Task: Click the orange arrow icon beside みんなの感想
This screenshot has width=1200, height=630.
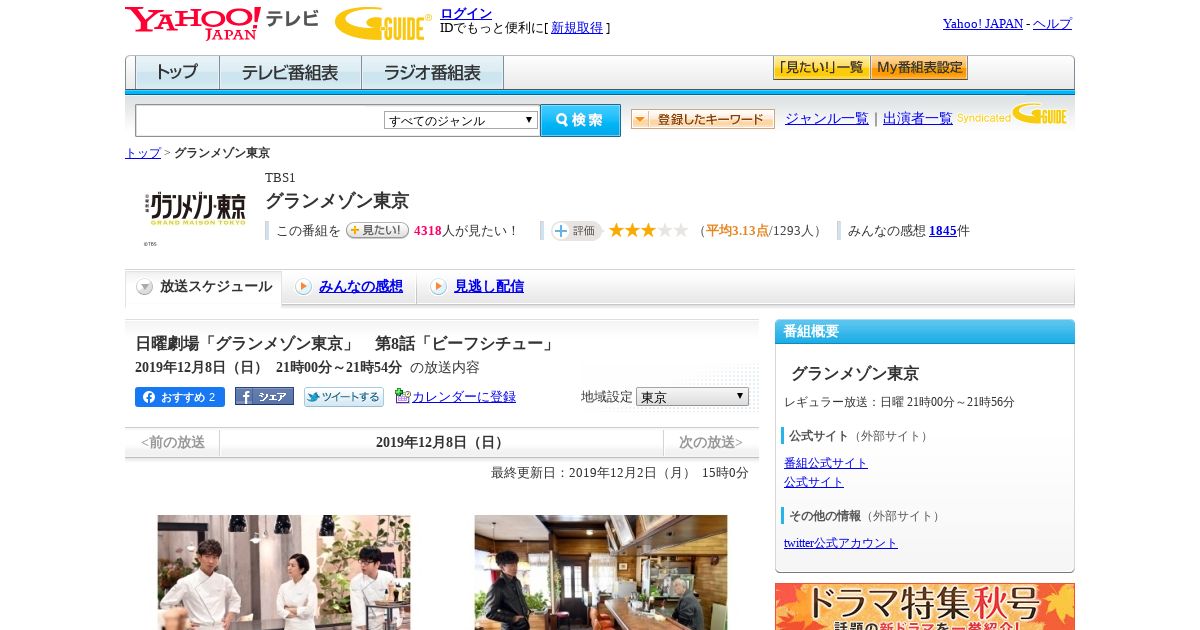Action: point(303,287)
